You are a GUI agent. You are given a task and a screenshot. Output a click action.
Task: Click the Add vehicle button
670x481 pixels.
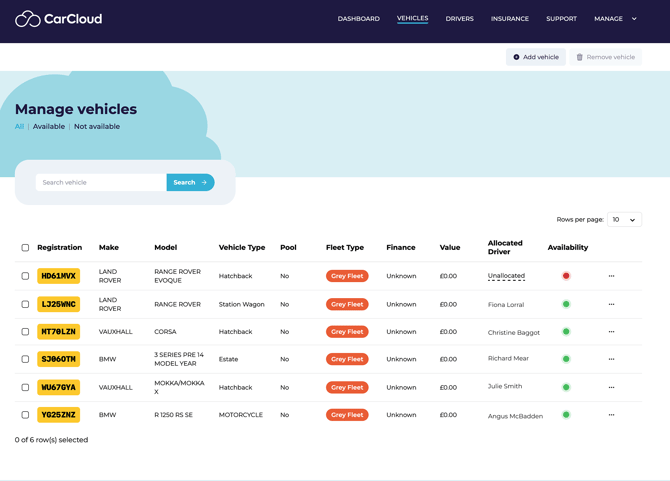[536, 57]
